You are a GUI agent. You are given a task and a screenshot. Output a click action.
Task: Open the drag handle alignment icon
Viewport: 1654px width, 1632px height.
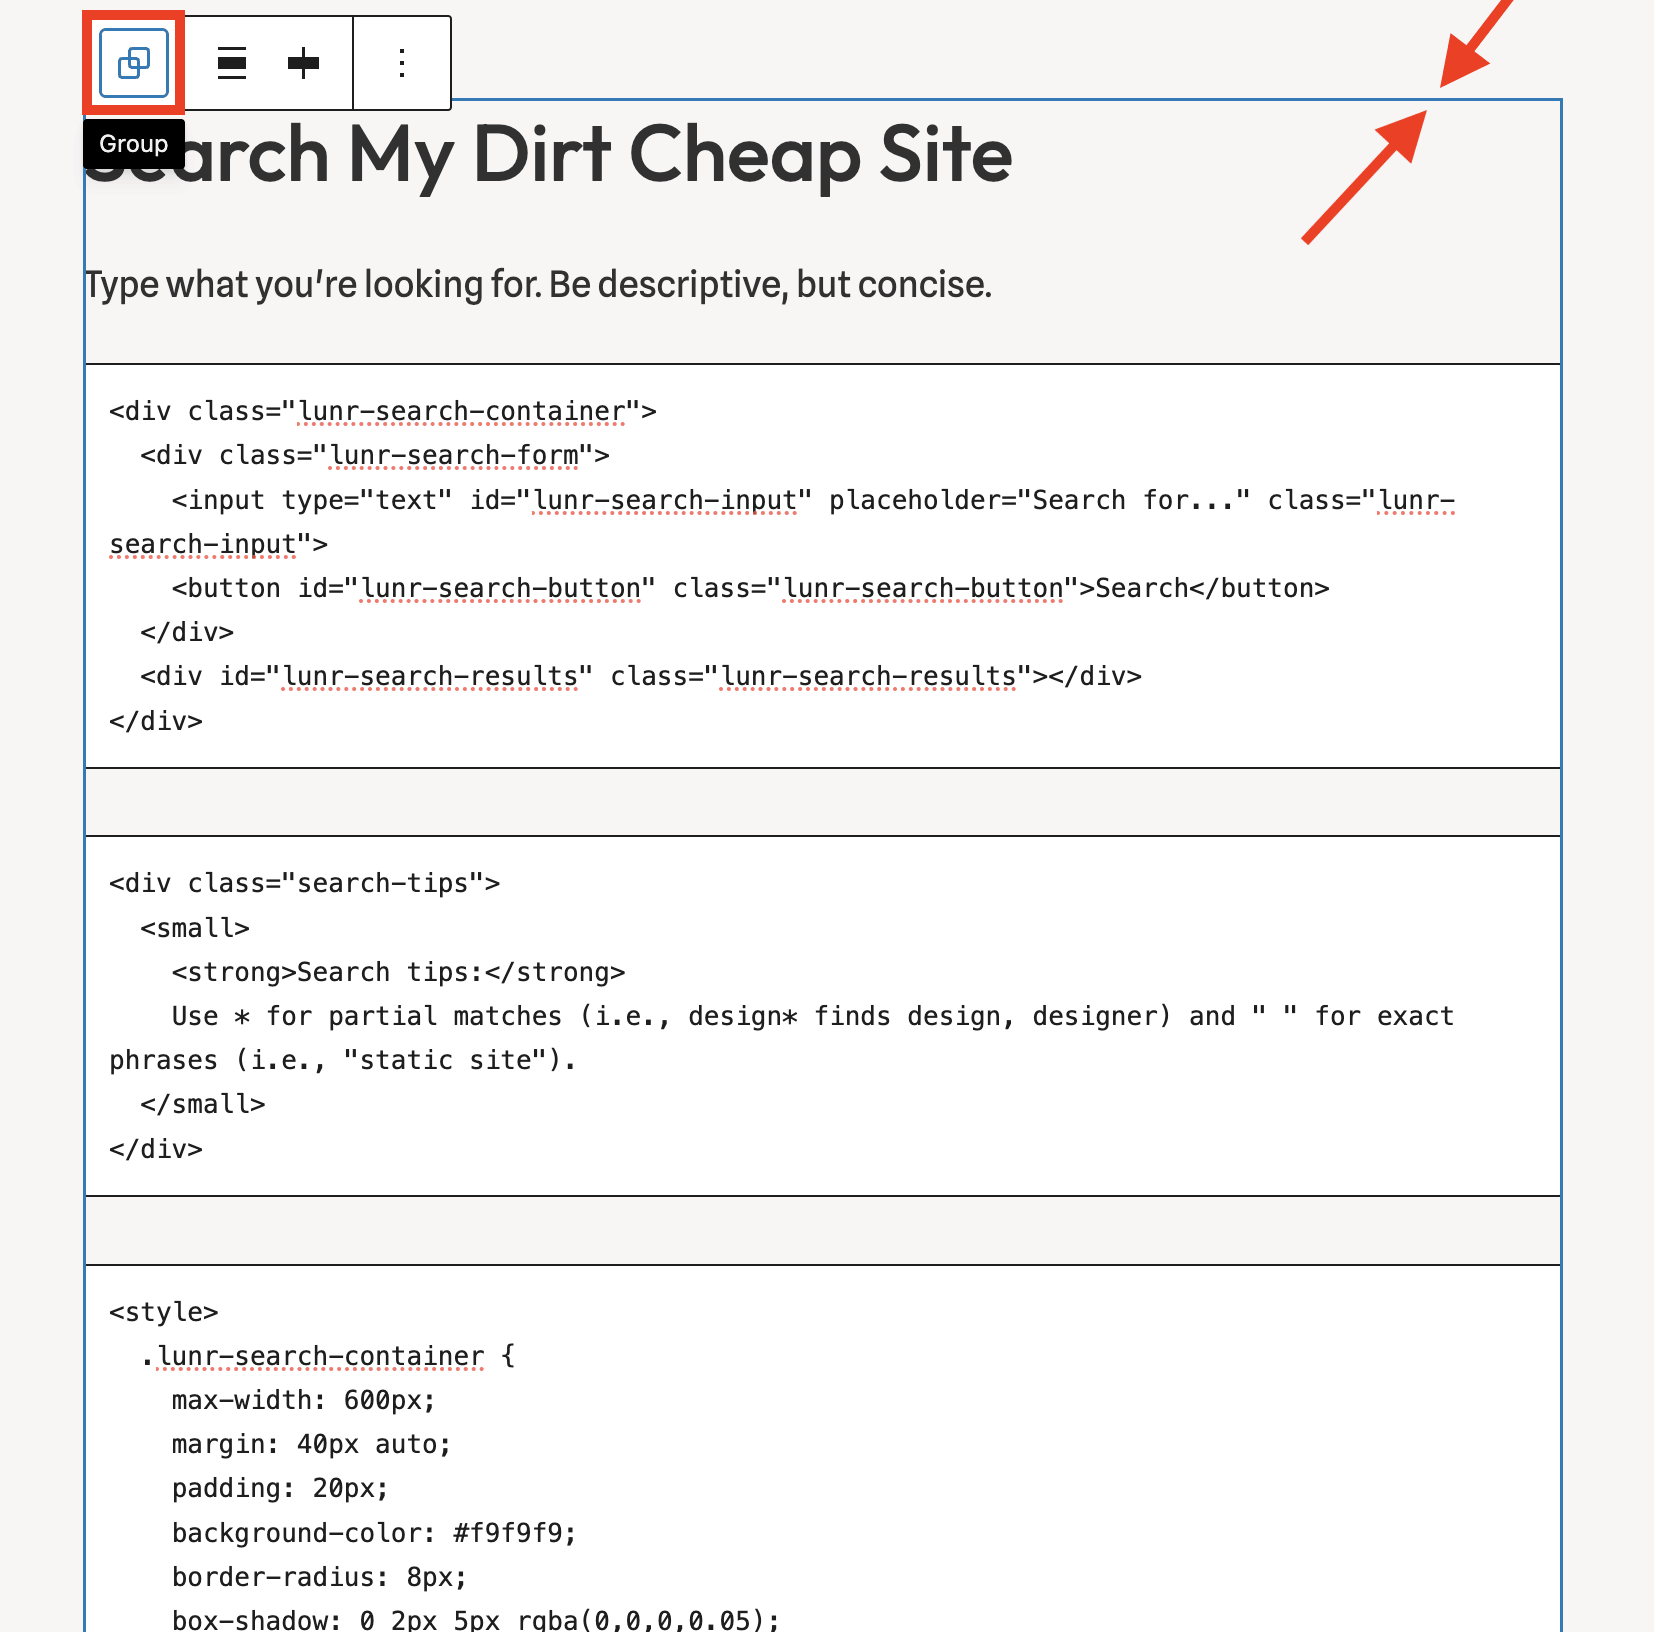231,63
